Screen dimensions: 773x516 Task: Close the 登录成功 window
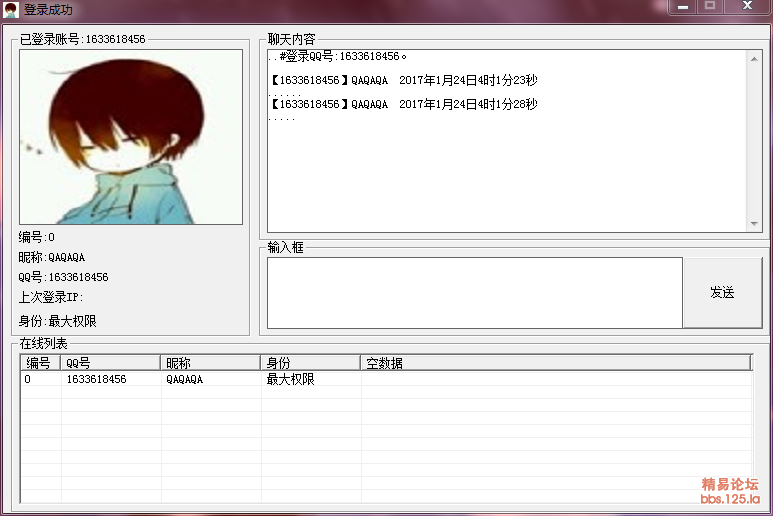tap(747, 6)
